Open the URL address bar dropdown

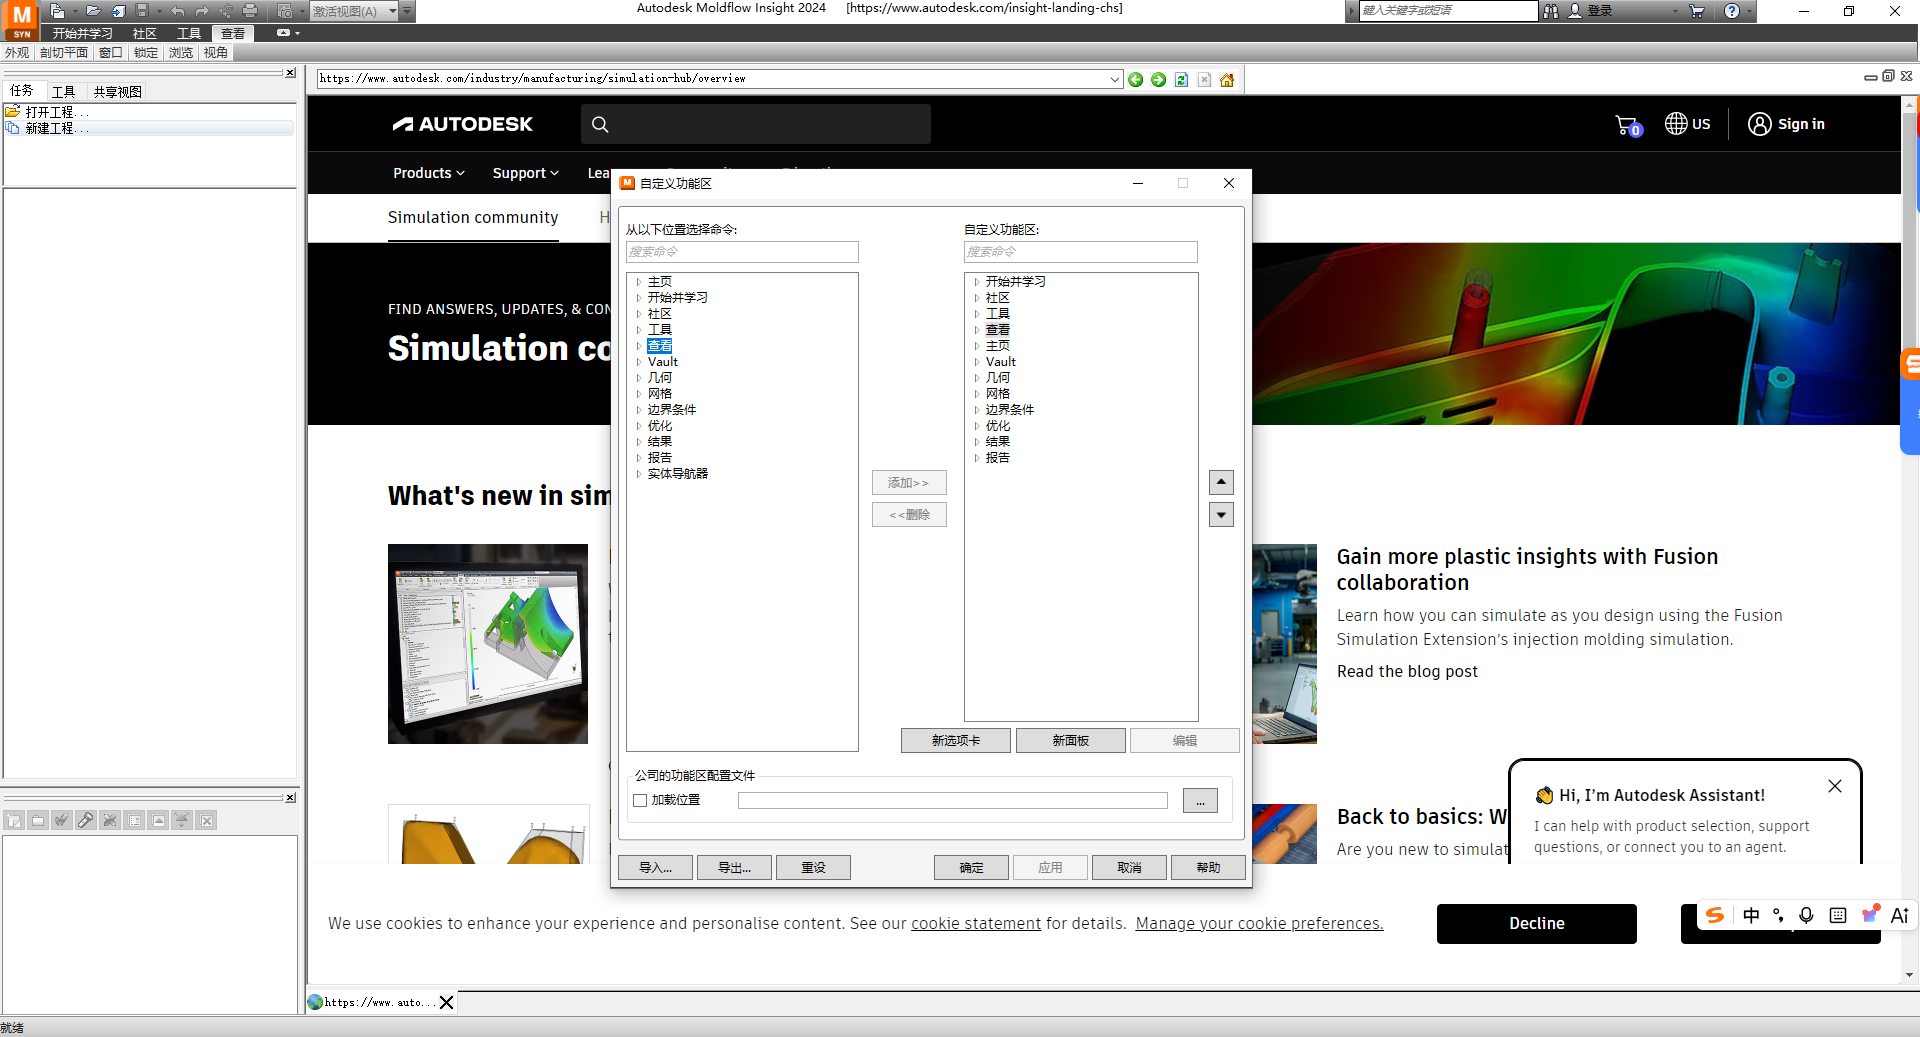1115,80
